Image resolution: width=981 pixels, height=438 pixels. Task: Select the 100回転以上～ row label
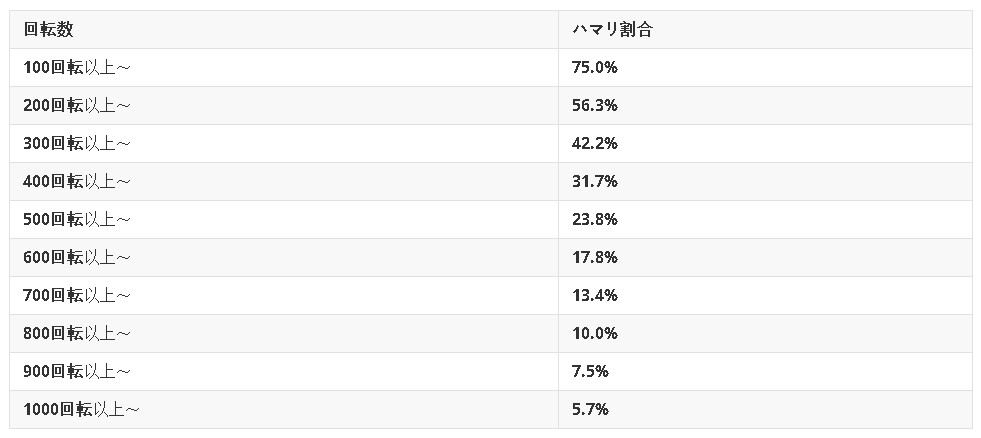point(77,68)
